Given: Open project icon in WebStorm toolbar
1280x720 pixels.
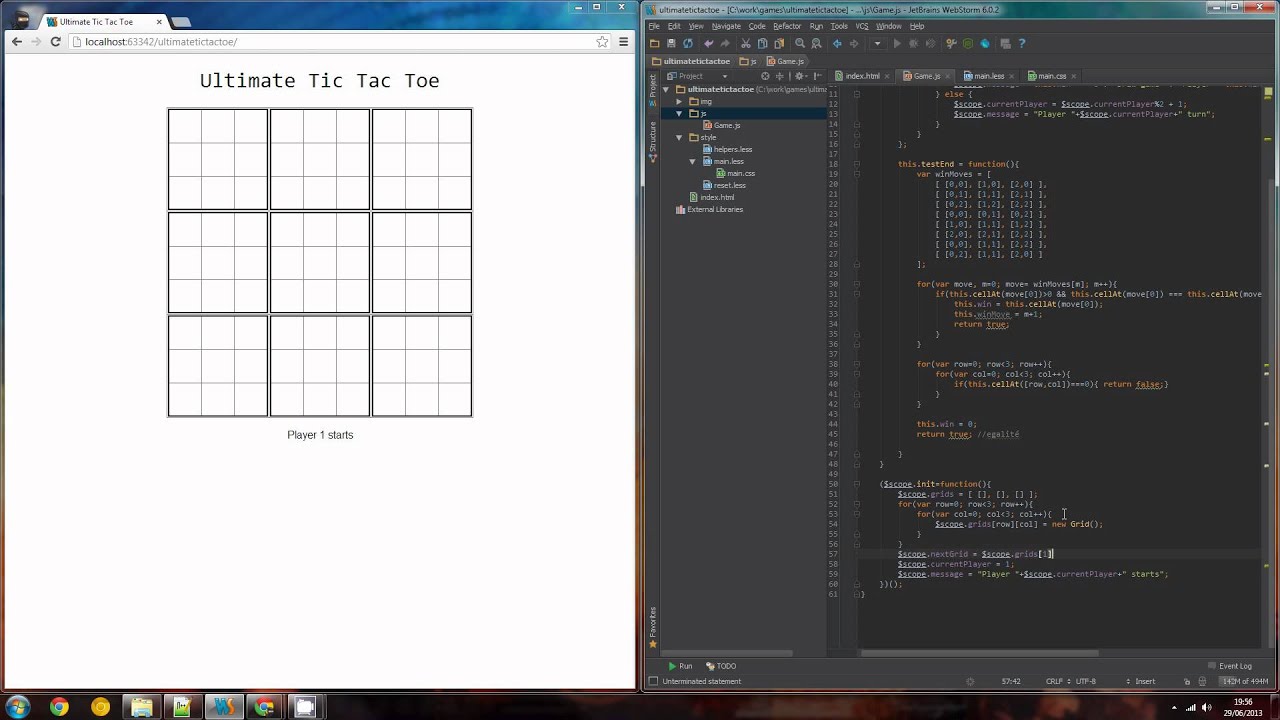Looking at the screenshot, I should (654, 43).
